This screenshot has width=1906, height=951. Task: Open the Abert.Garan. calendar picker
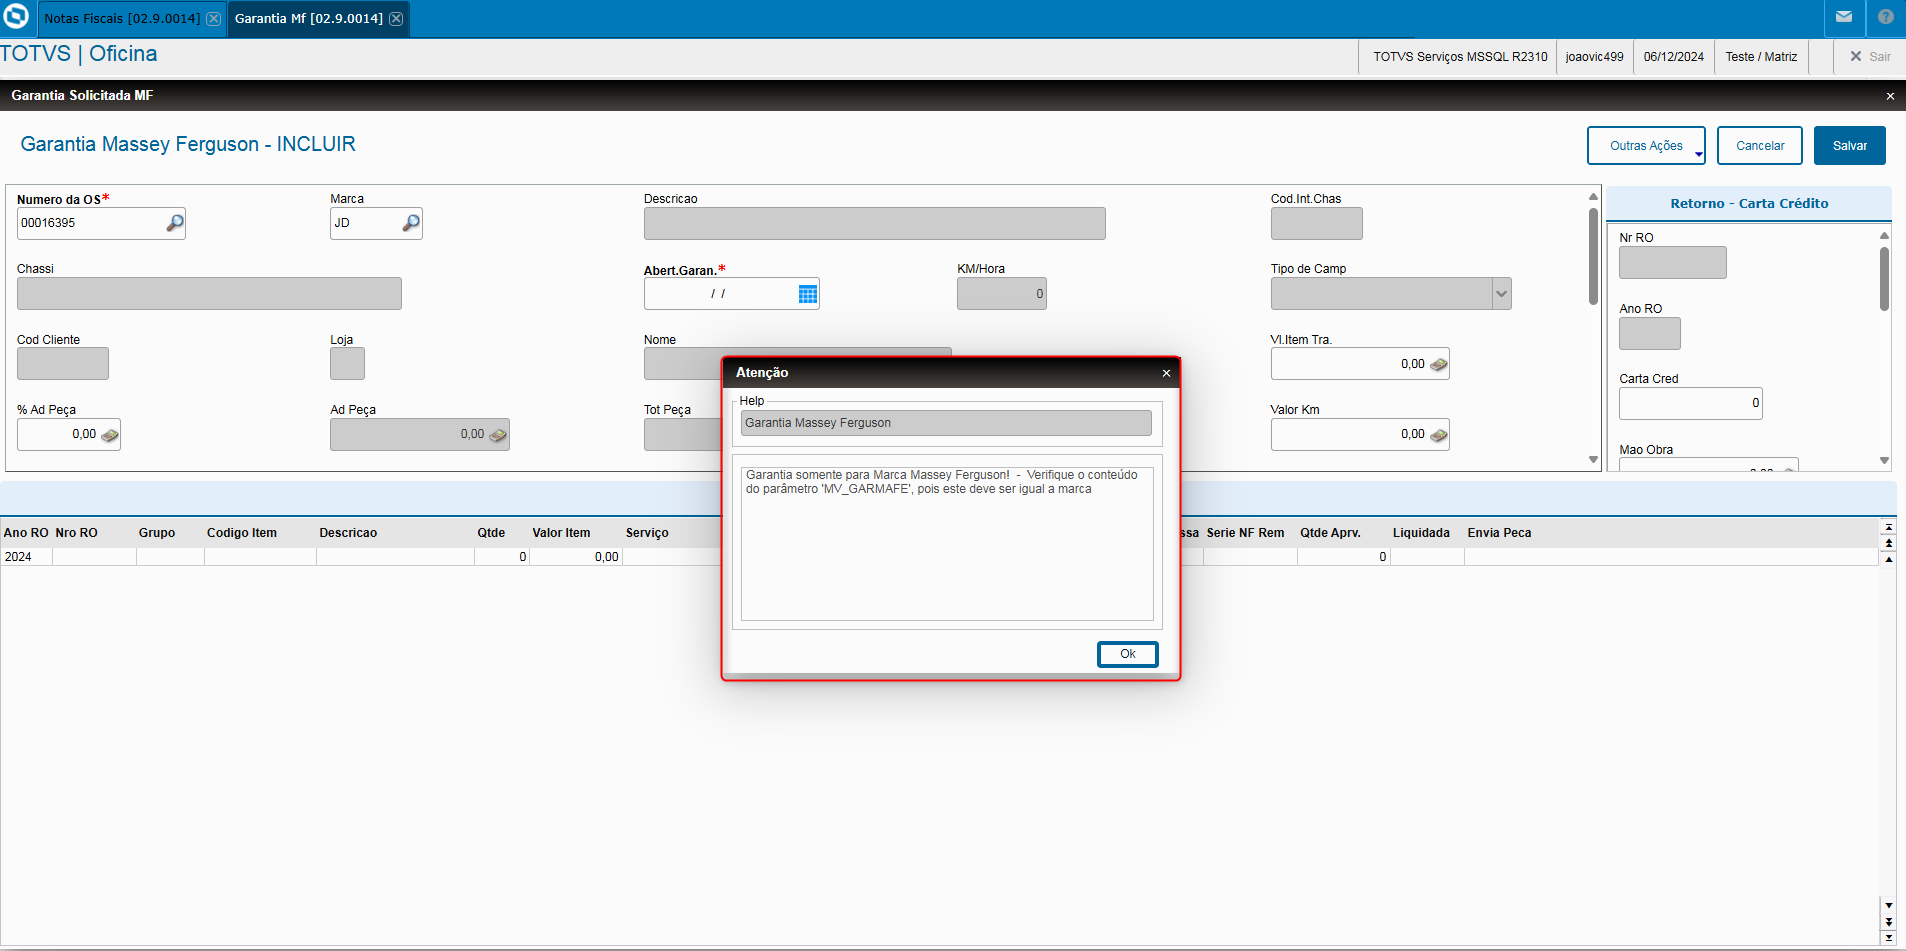pos(808,294)
